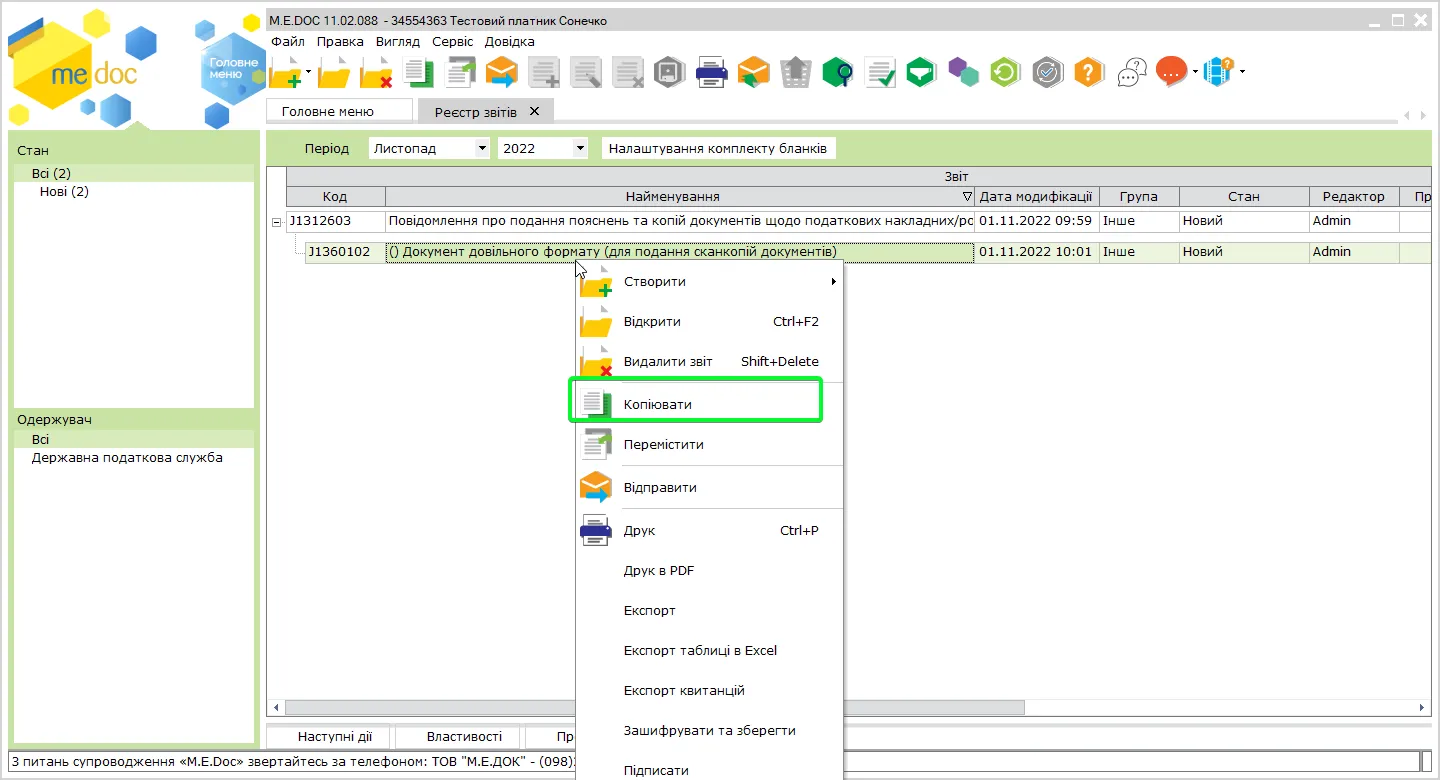Click the green refresh hexagon toolbar icon
This screenshot has width=1440, height=780.
click(x=1005, y=72)
